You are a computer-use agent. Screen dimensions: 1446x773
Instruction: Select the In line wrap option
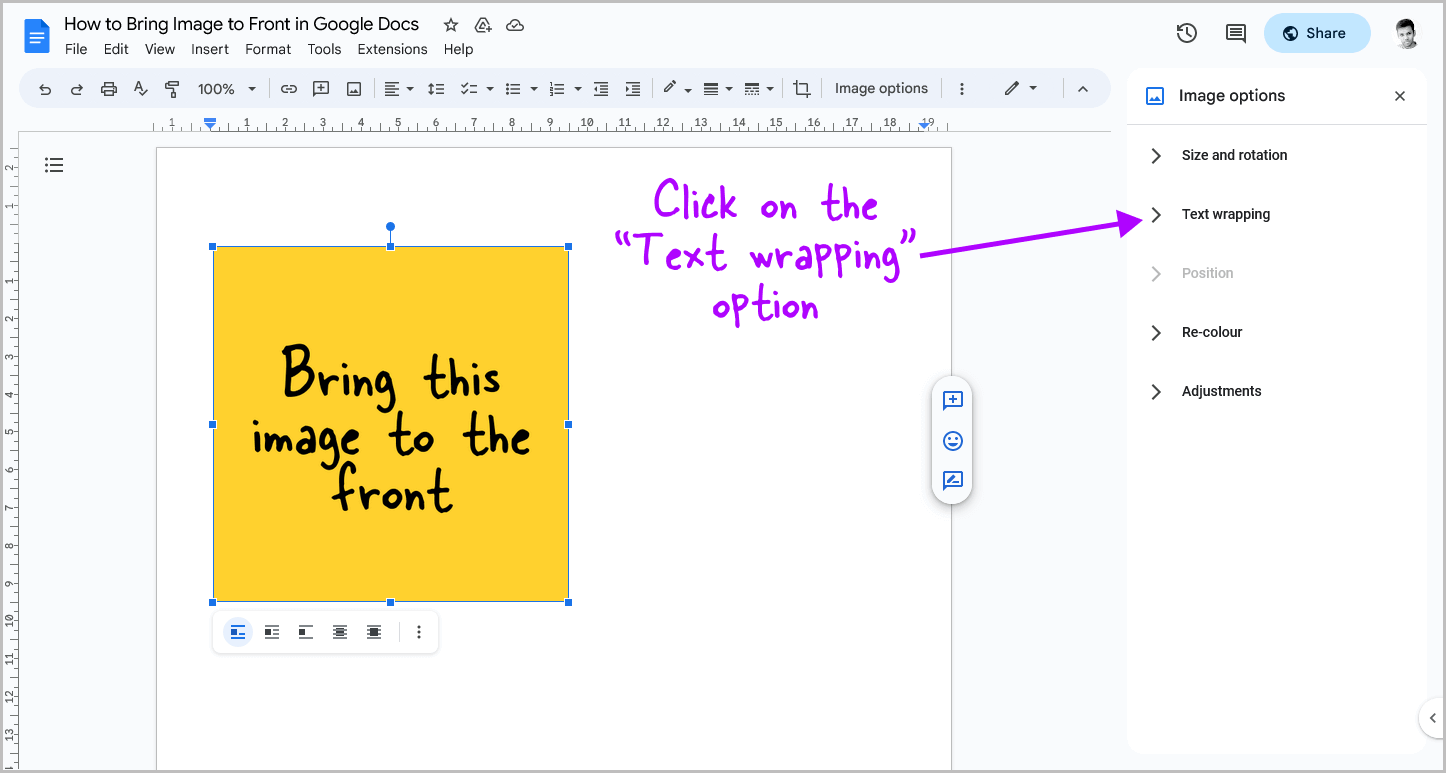tap(238, 632)
